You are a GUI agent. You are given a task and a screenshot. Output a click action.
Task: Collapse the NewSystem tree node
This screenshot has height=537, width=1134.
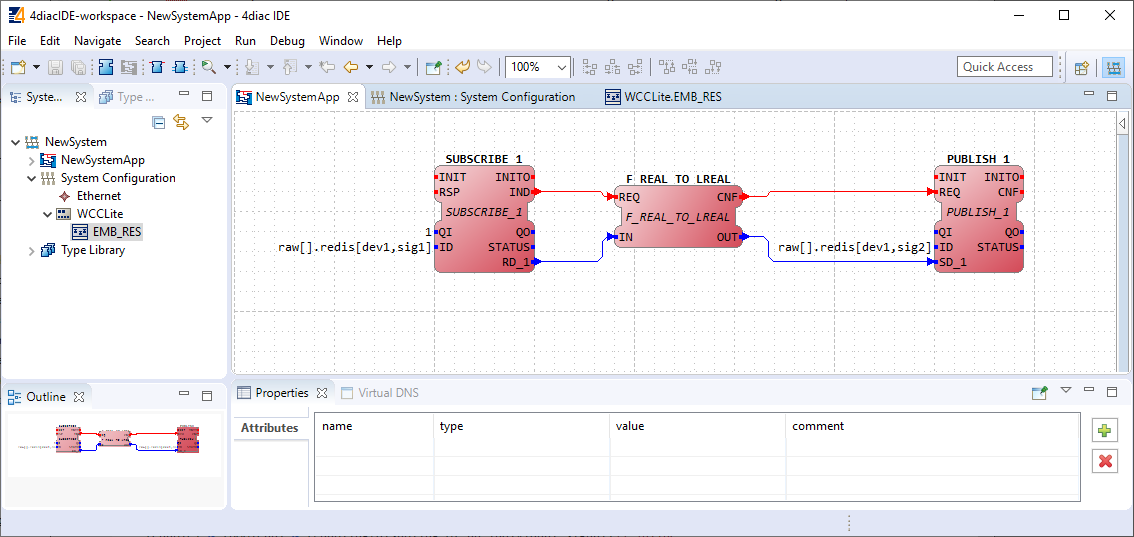click(x=16, y=142)
